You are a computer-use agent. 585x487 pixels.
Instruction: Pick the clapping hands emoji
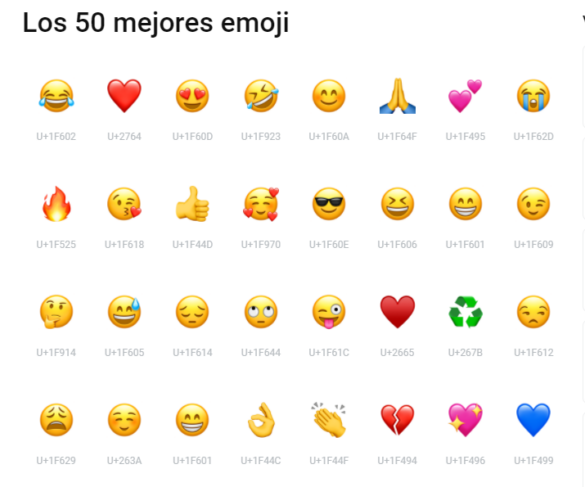pyautogui.click(x=329, y=420)
